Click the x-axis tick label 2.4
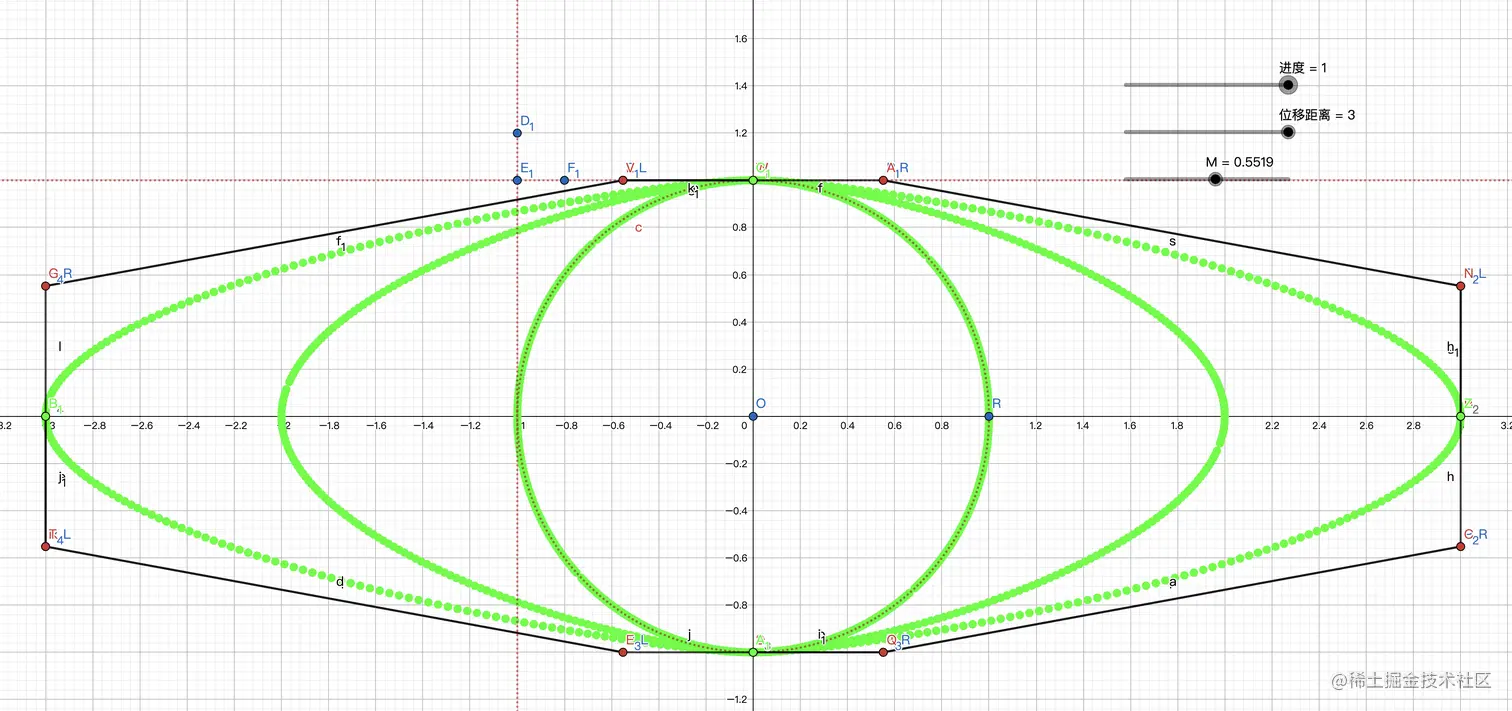The height and width of the screenshot is (711, 1512). (x=1319, y=426)
